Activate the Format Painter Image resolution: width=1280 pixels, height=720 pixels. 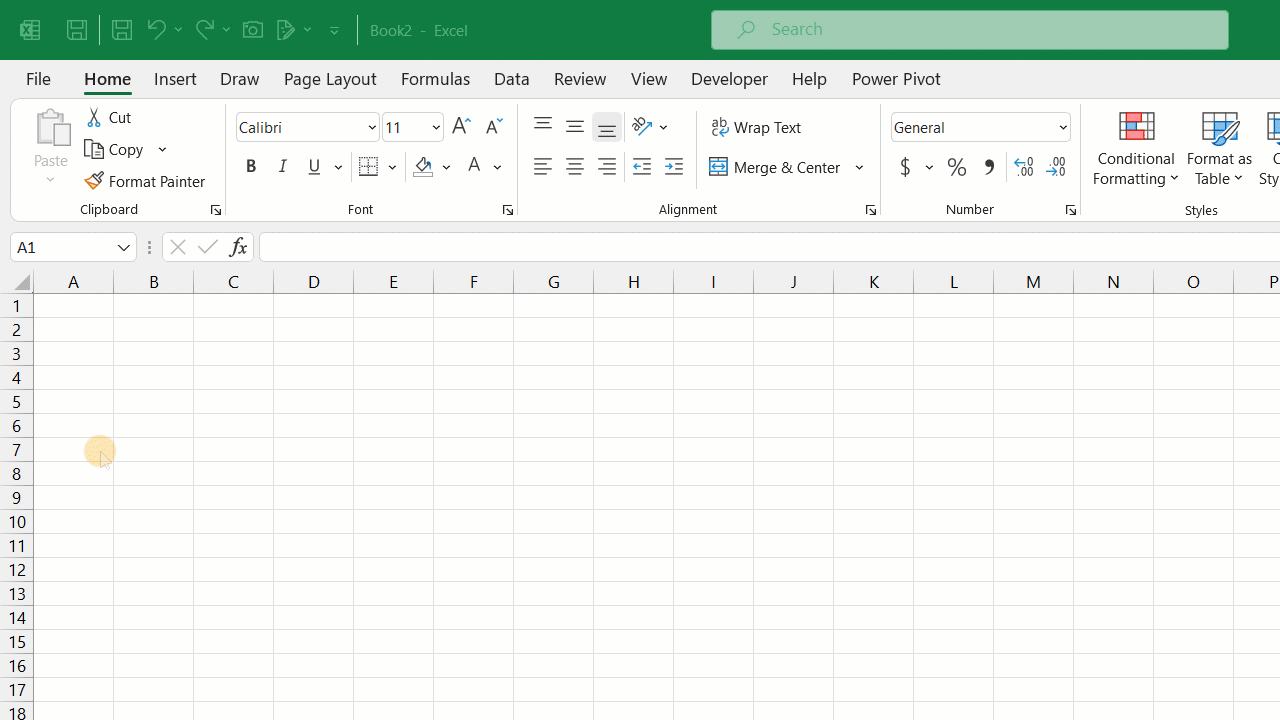[x=146, y=181]
